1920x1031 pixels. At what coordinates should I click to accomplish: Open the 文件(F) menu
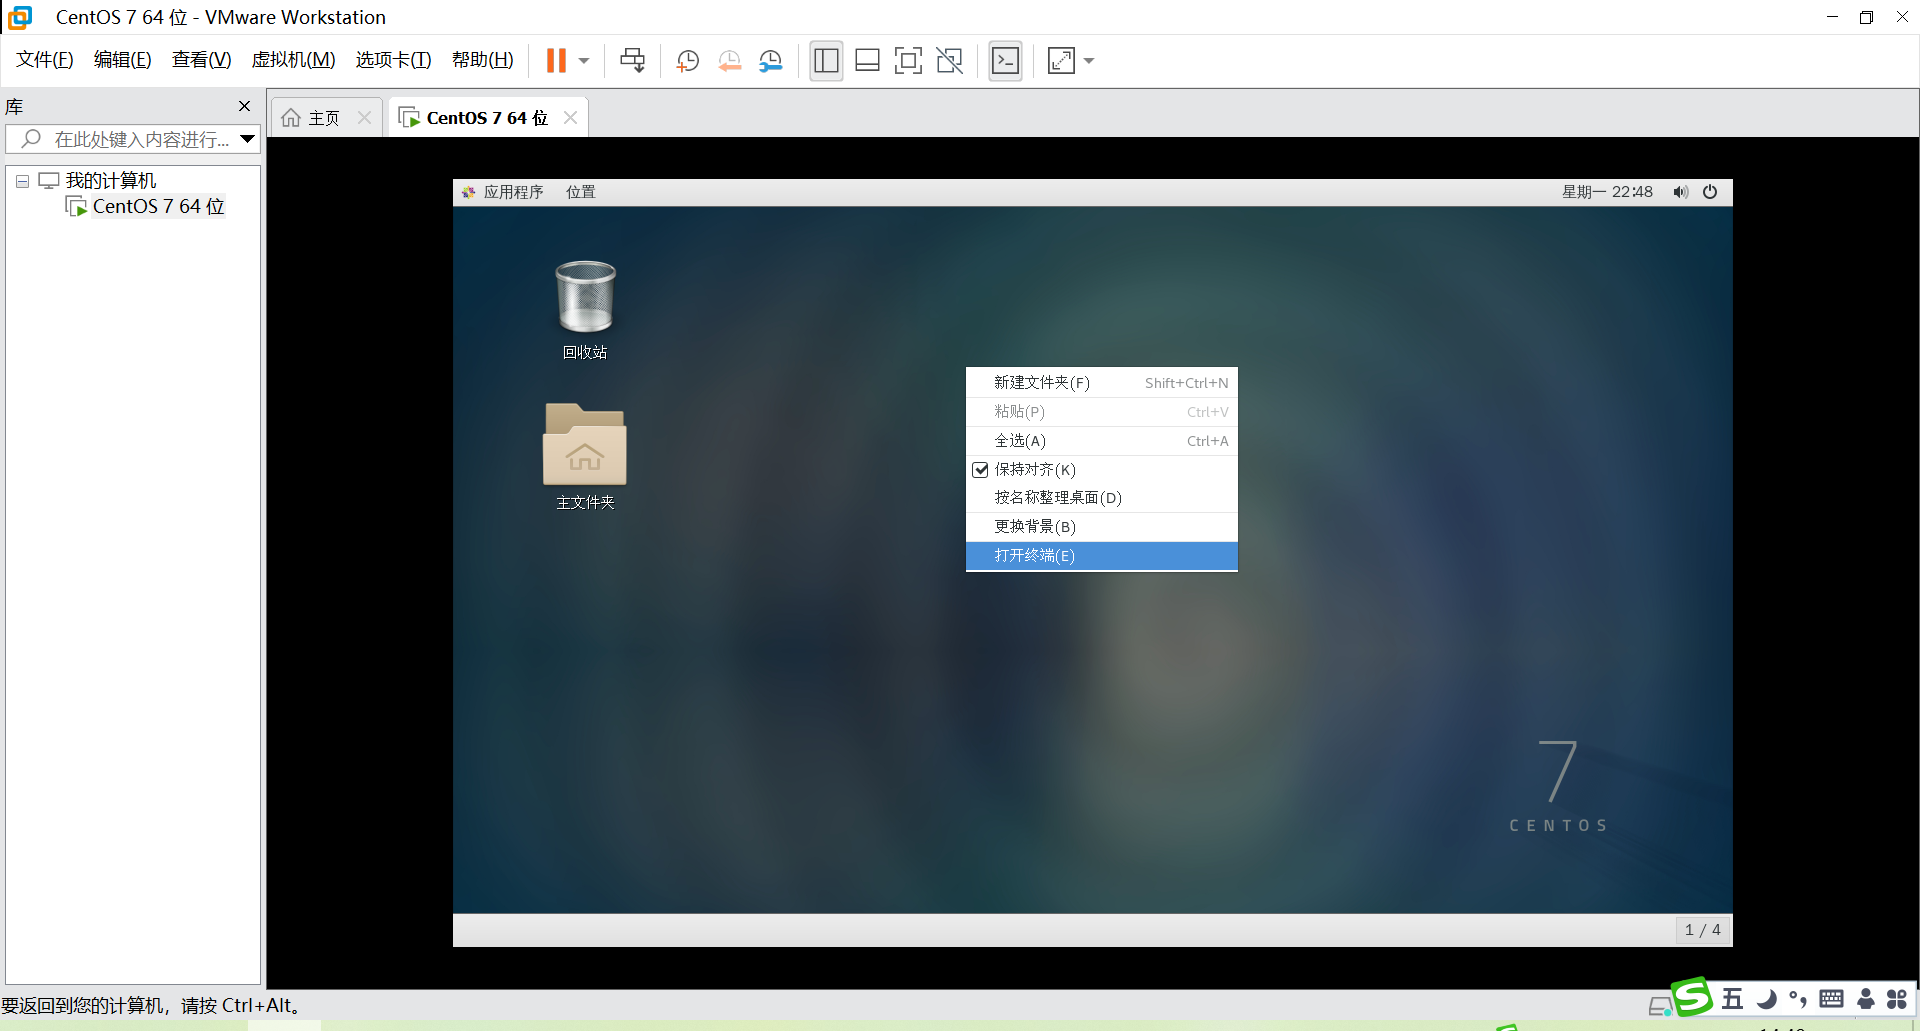coord(45,60)
